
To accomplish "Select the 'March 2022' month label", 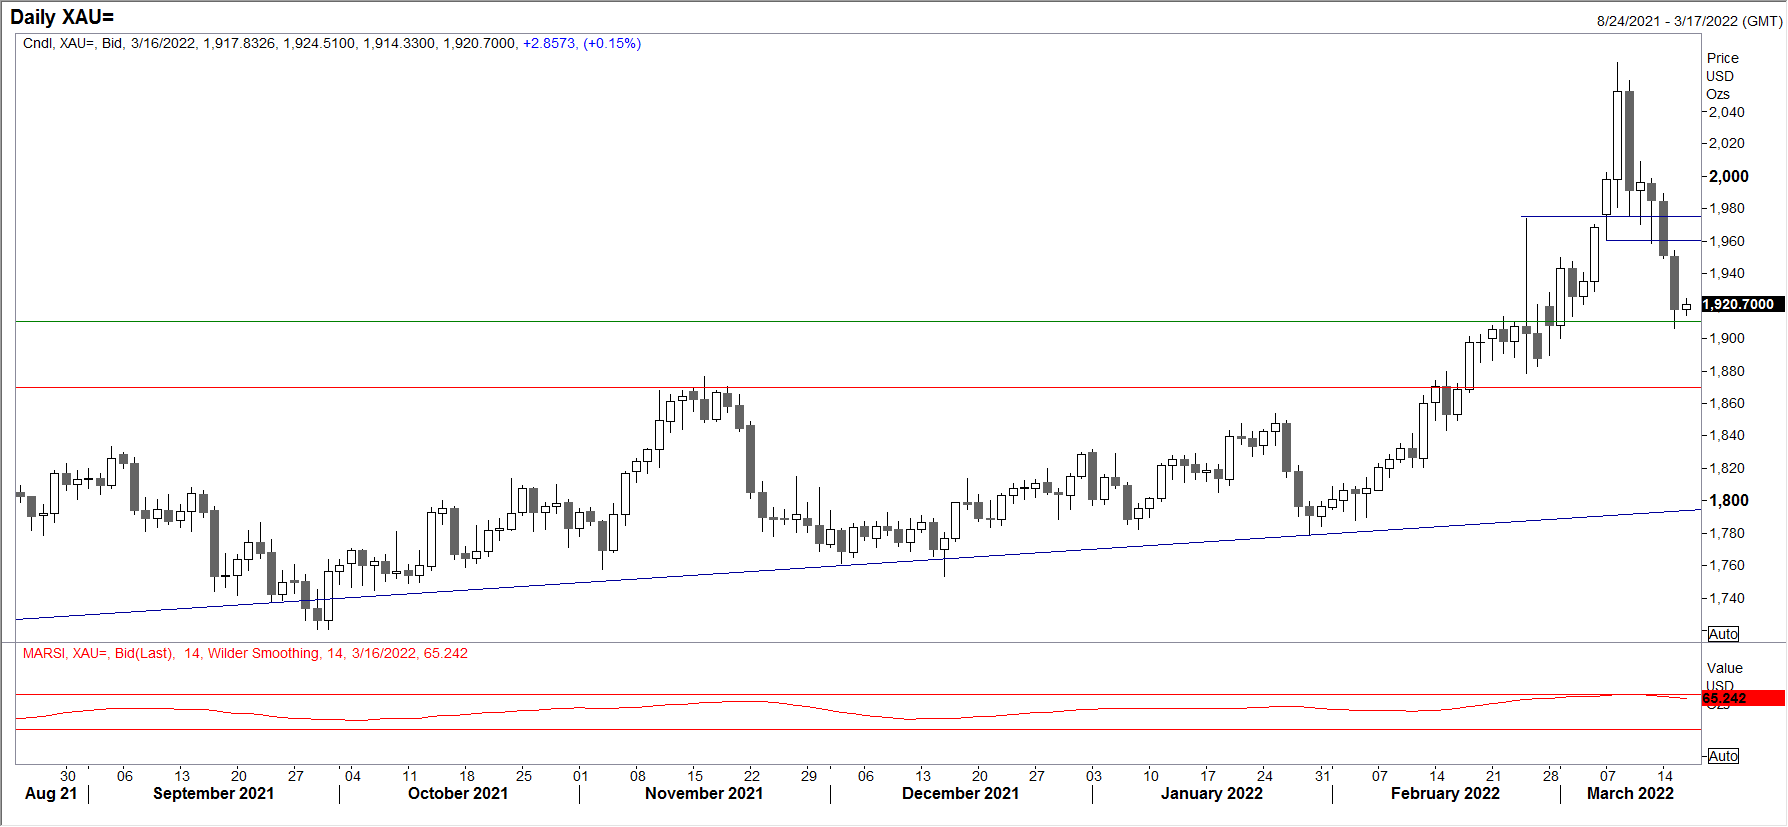I will tap(1631, 793).
